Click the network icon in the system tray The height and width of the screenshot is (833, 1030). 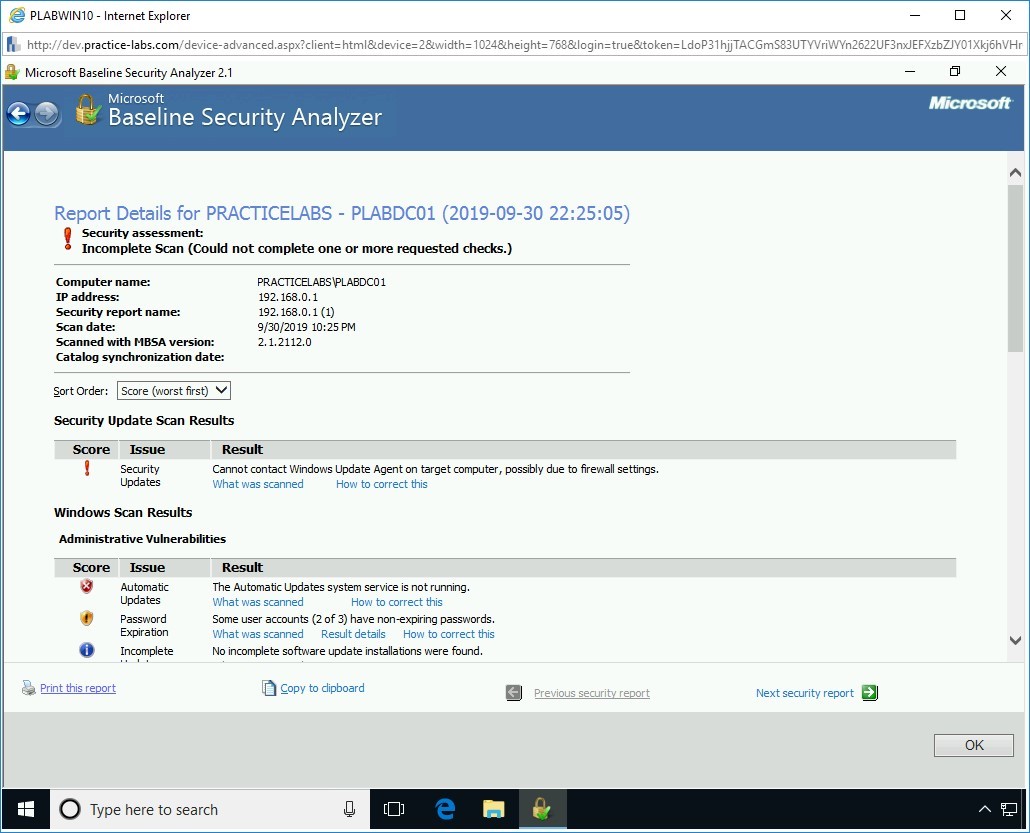(1008, 809)
